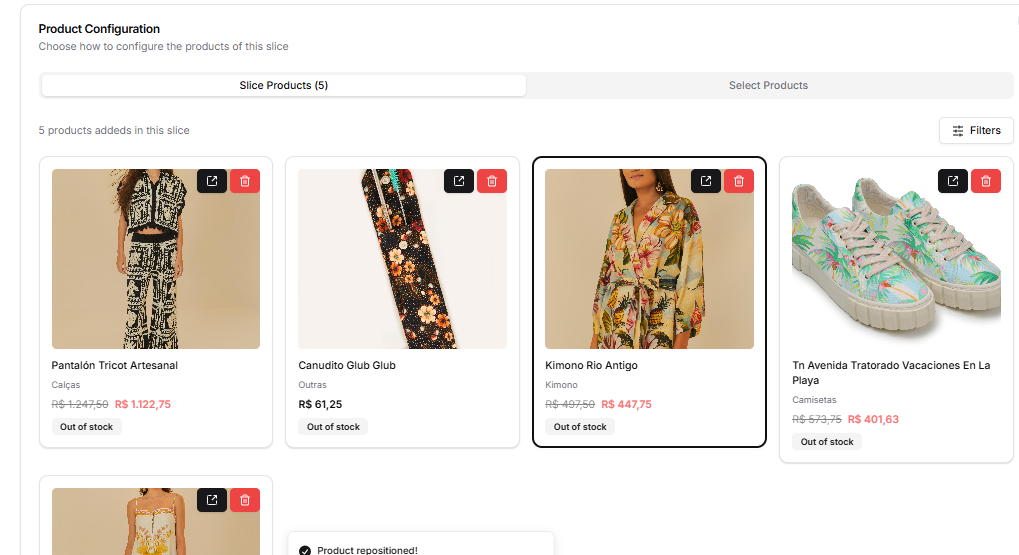Remove Canudito Glub Glub with trash icon
Screen dimensions: 1019x555
point(492,181)
